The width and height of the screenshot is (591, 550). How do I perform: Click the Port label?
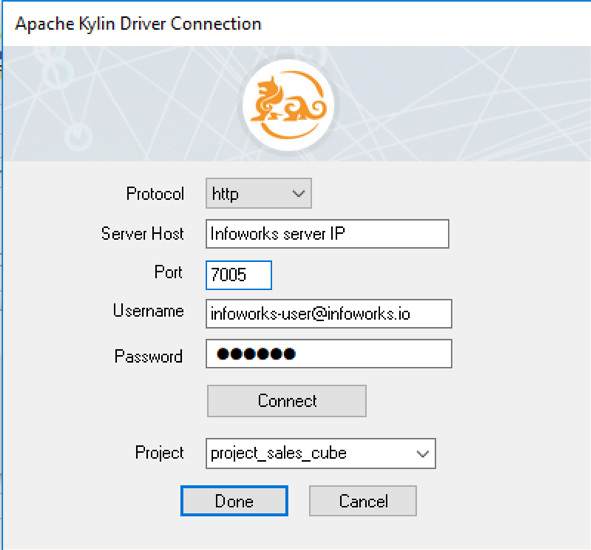pyautogui.click(x=168, y=272)
